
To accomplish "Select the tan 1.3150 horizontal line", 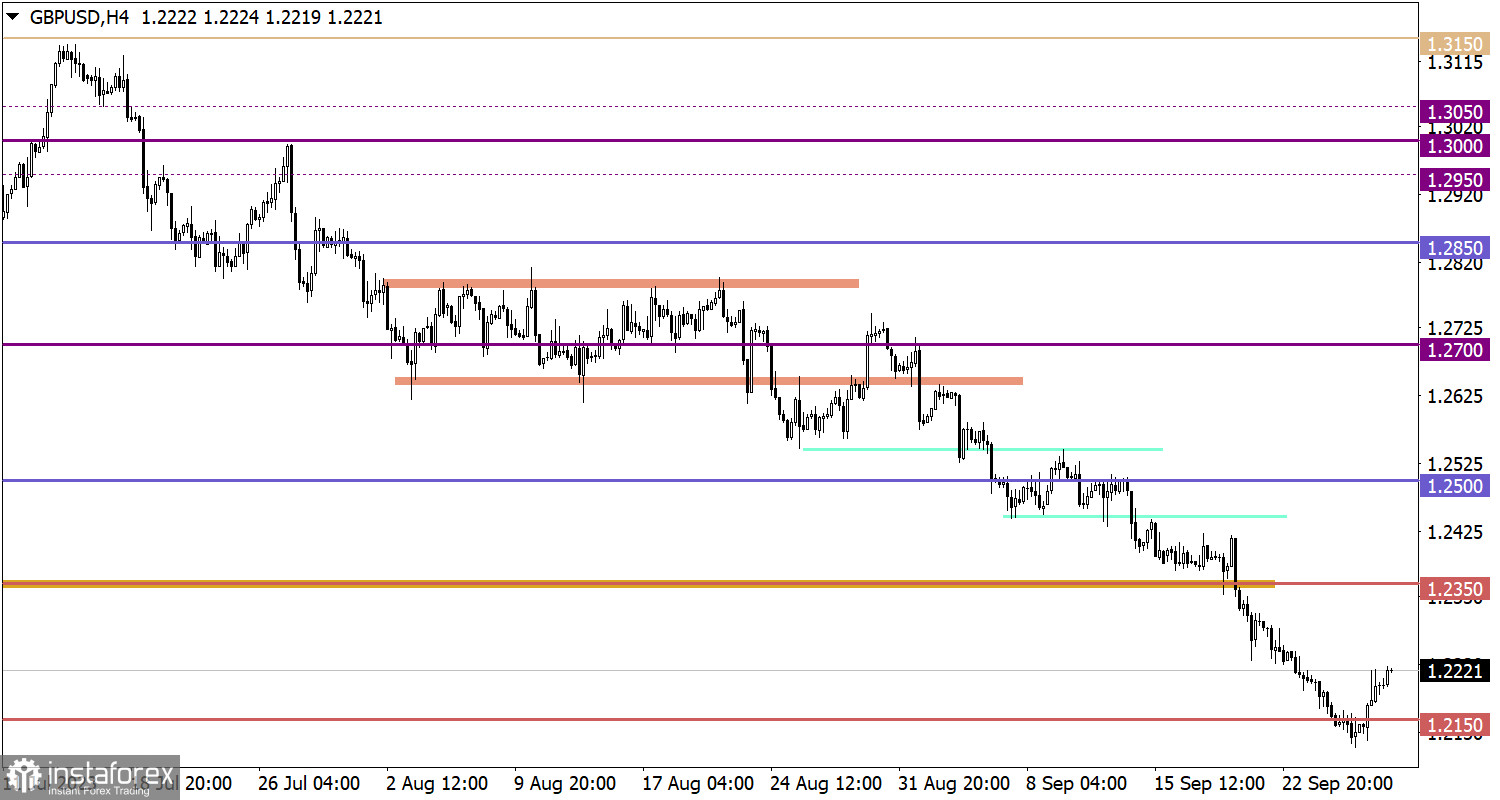I will click(x=709, y=38).
